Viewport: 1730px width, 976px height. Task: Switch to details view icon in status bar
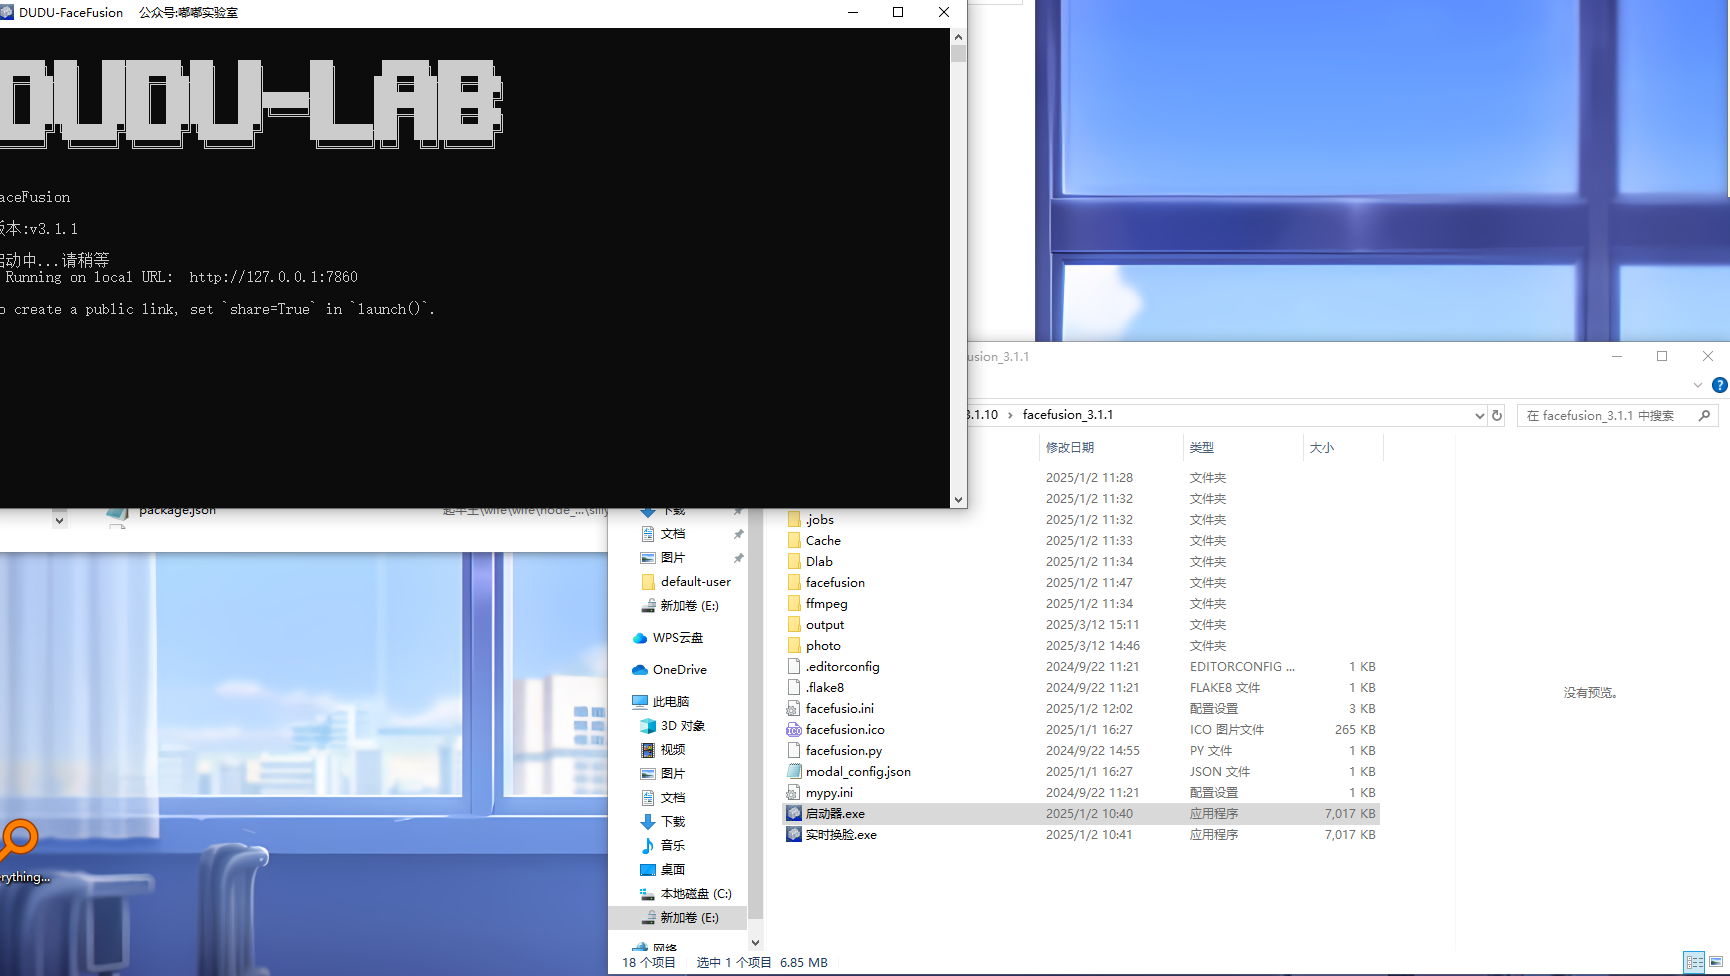(1694, 962)
